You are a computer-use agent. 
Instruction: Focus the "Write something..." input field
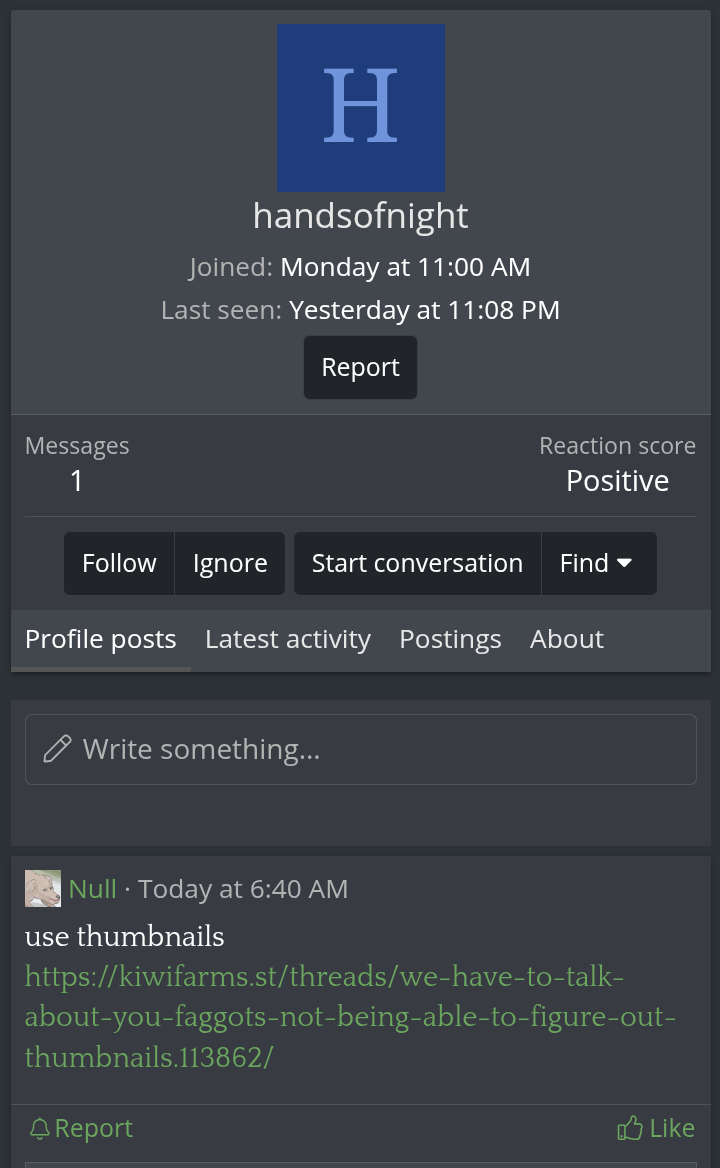pyautogui.click(x=380, y=749)
